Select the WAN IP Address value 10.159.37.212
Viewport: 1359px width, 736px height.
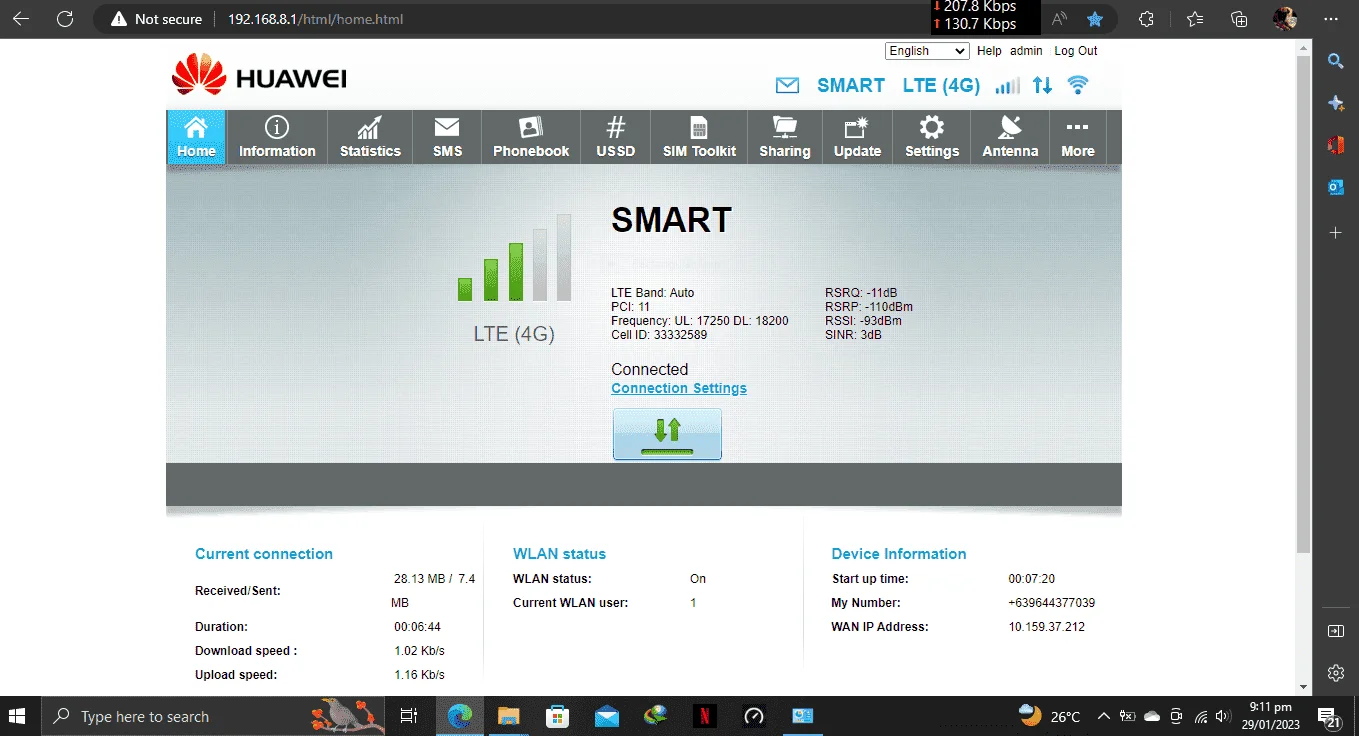pos(1047,627)
